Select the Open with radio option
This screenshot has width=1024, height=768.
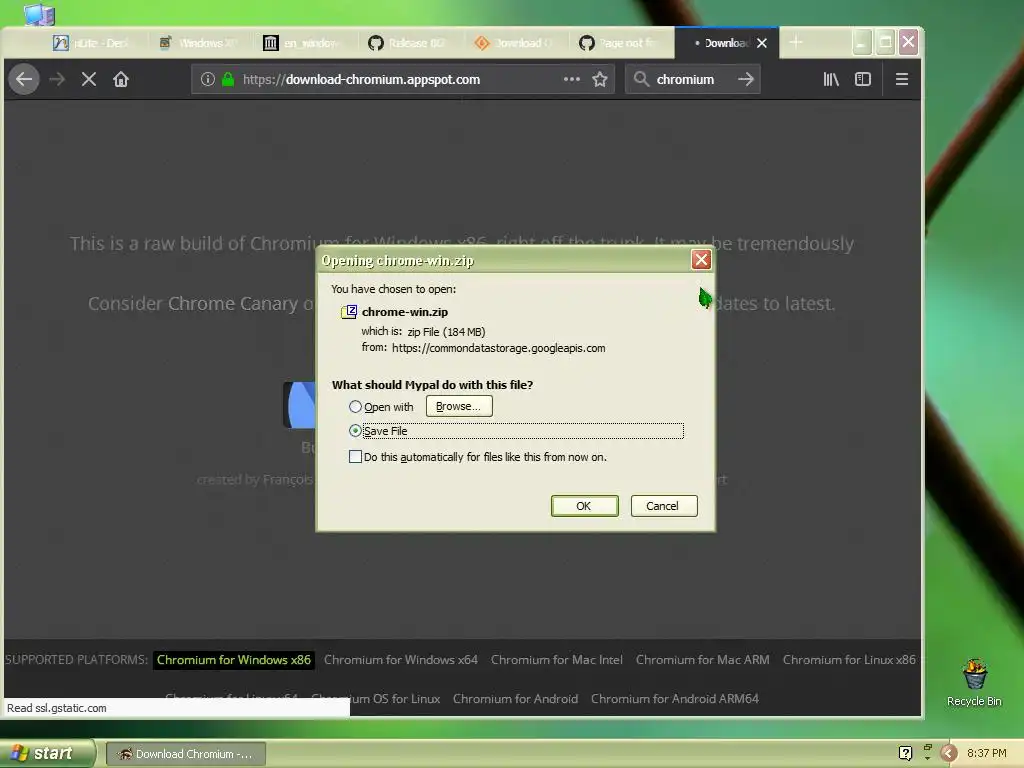tap(355, 407)
